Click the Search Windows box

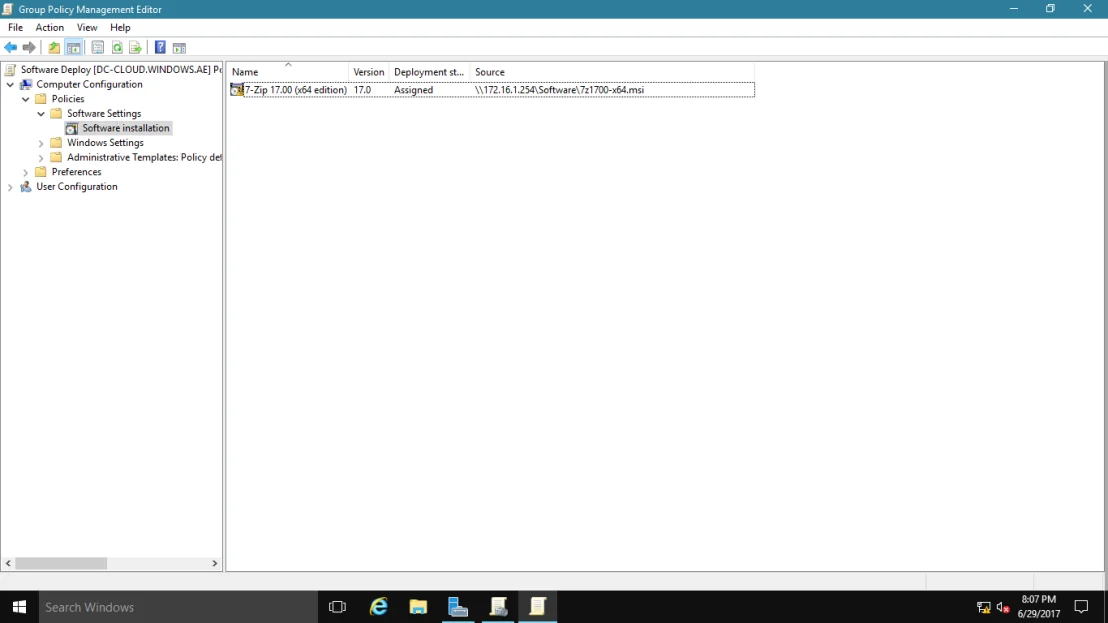click(178, 607)
